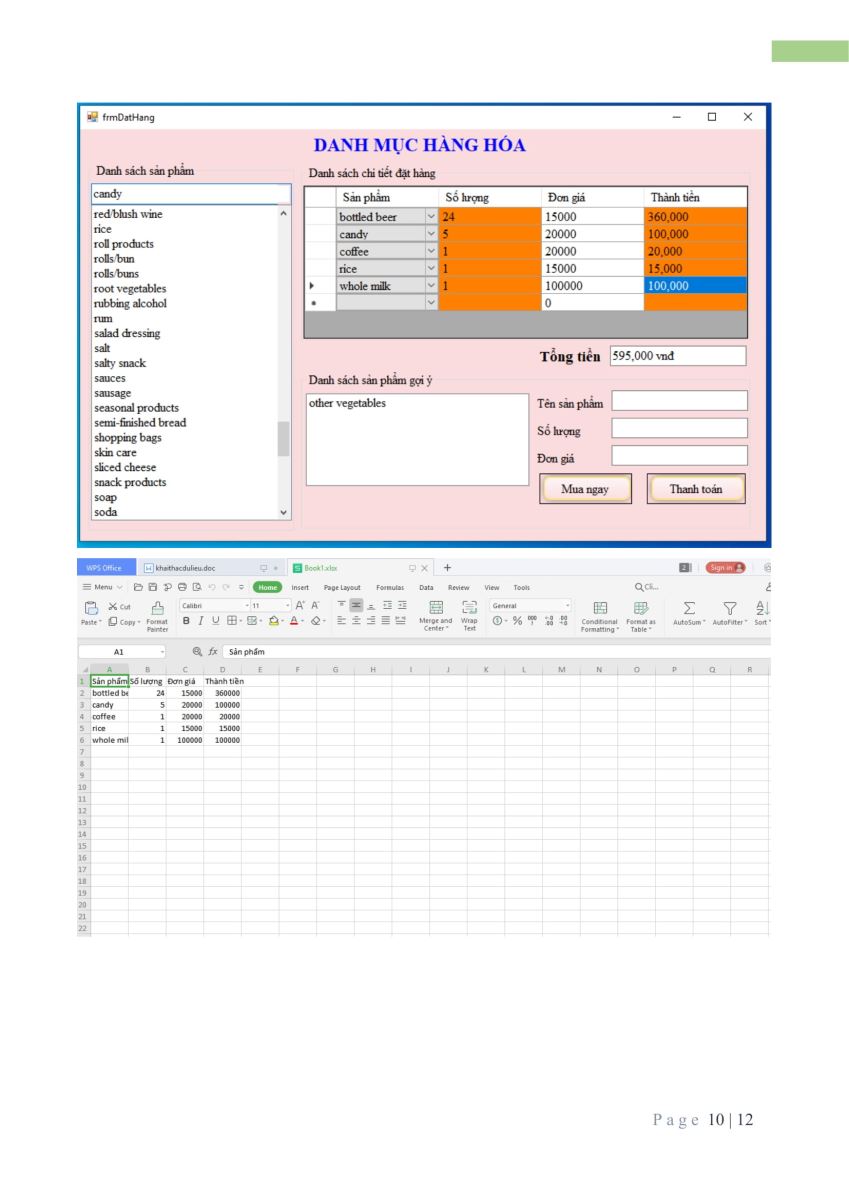Click the Increase font size icon
This screenshot has height=1200, width=849.
click(x=300, y=606)
